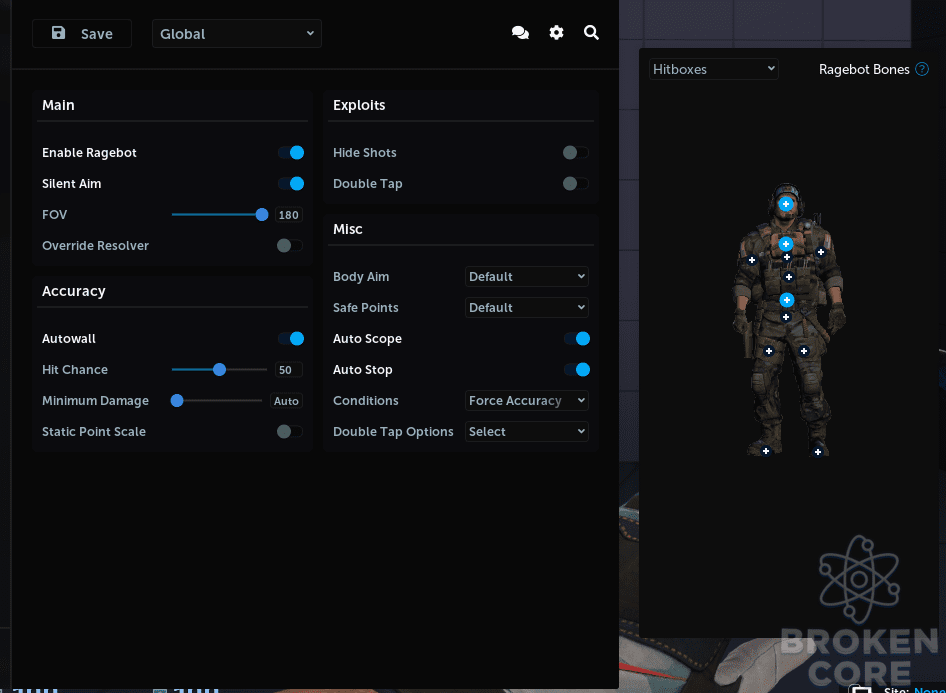
Task: Turn on Hide Shots
Action: [x=576, y=153]
